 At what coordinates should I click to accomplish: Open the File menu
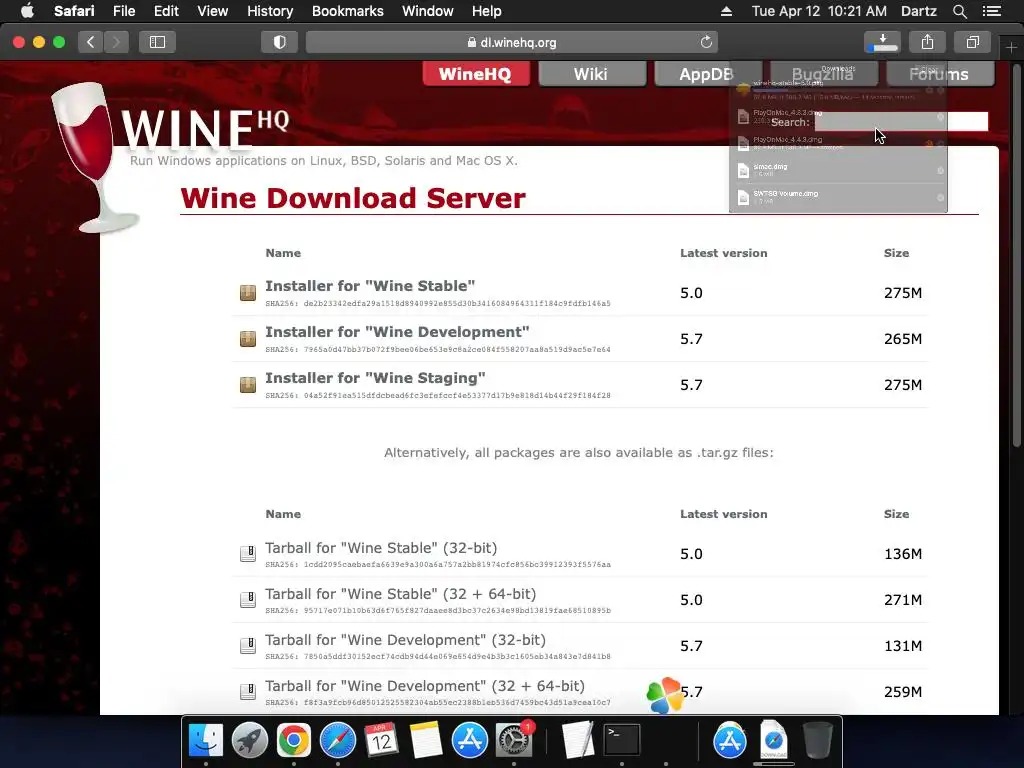coord(123,11)
